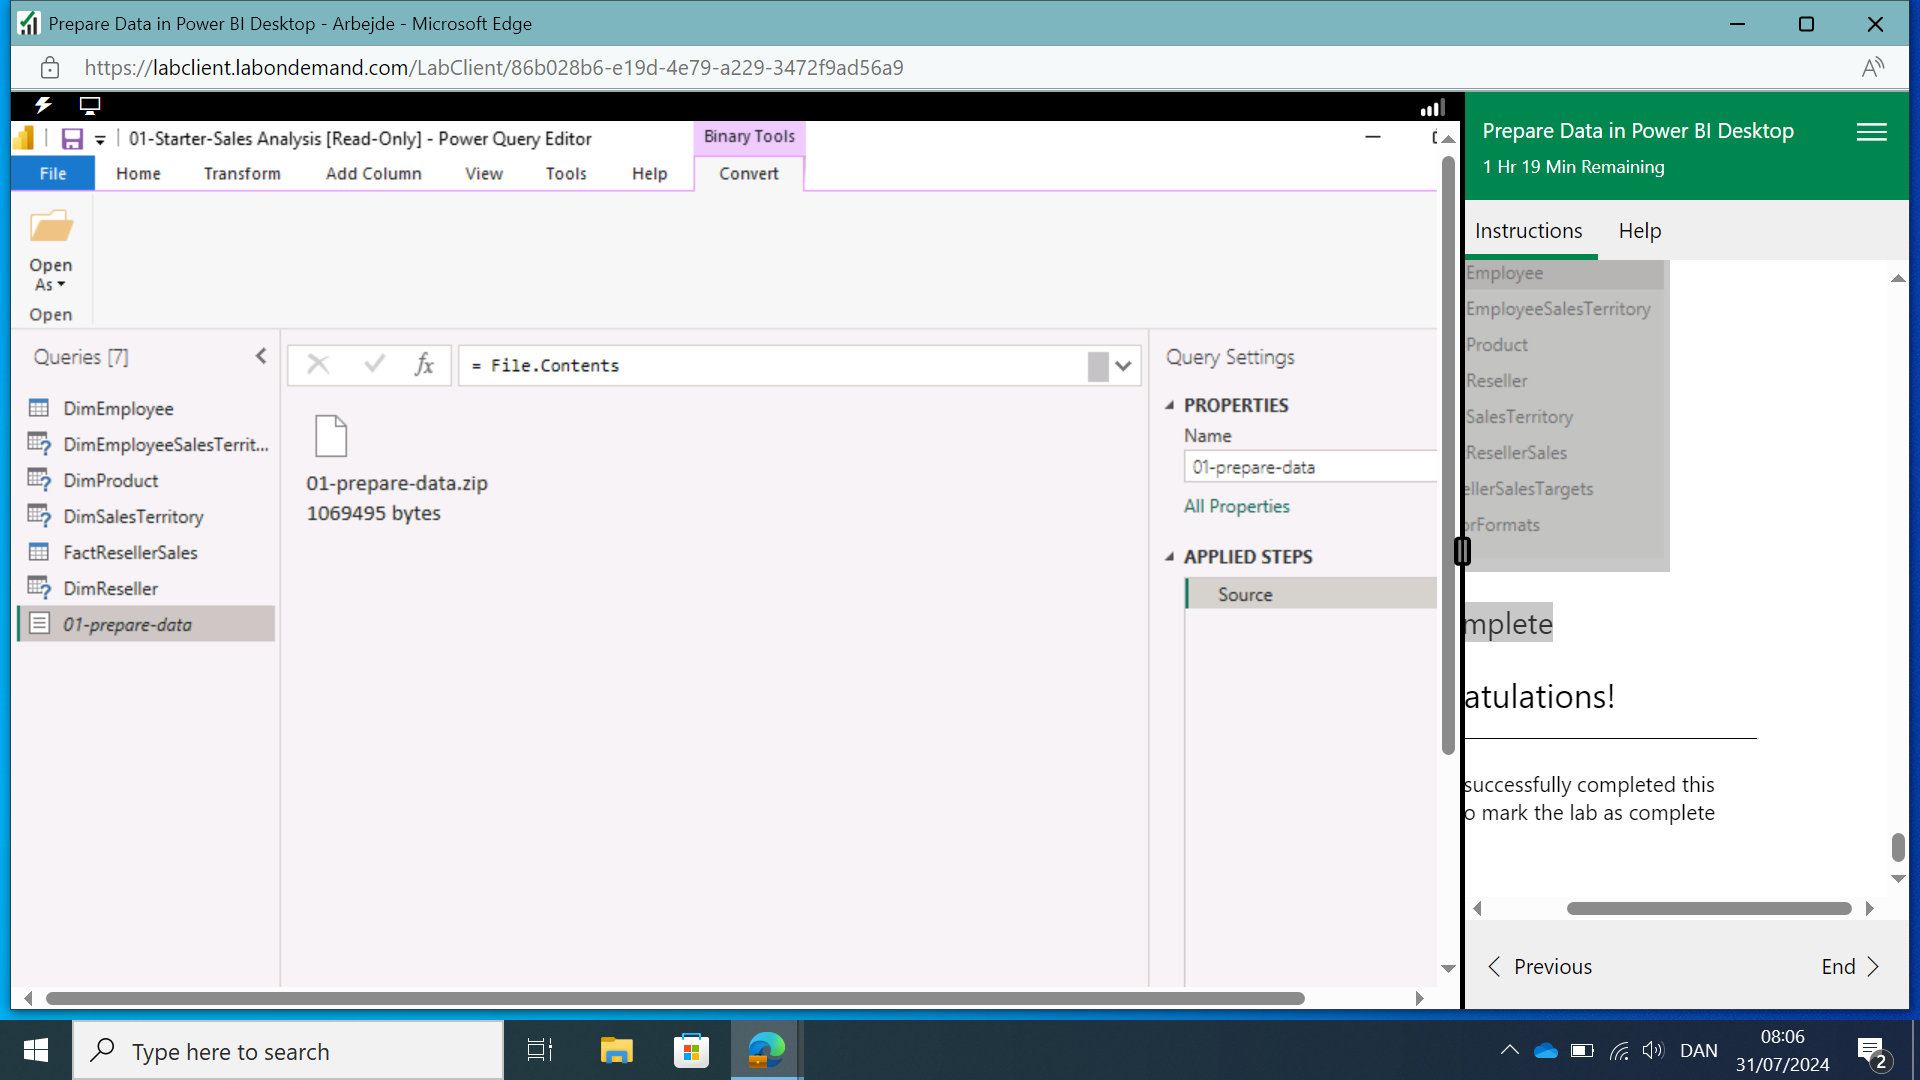Click the fx insert step icon
1920x1080 pixels.
(x=425, y=365)
